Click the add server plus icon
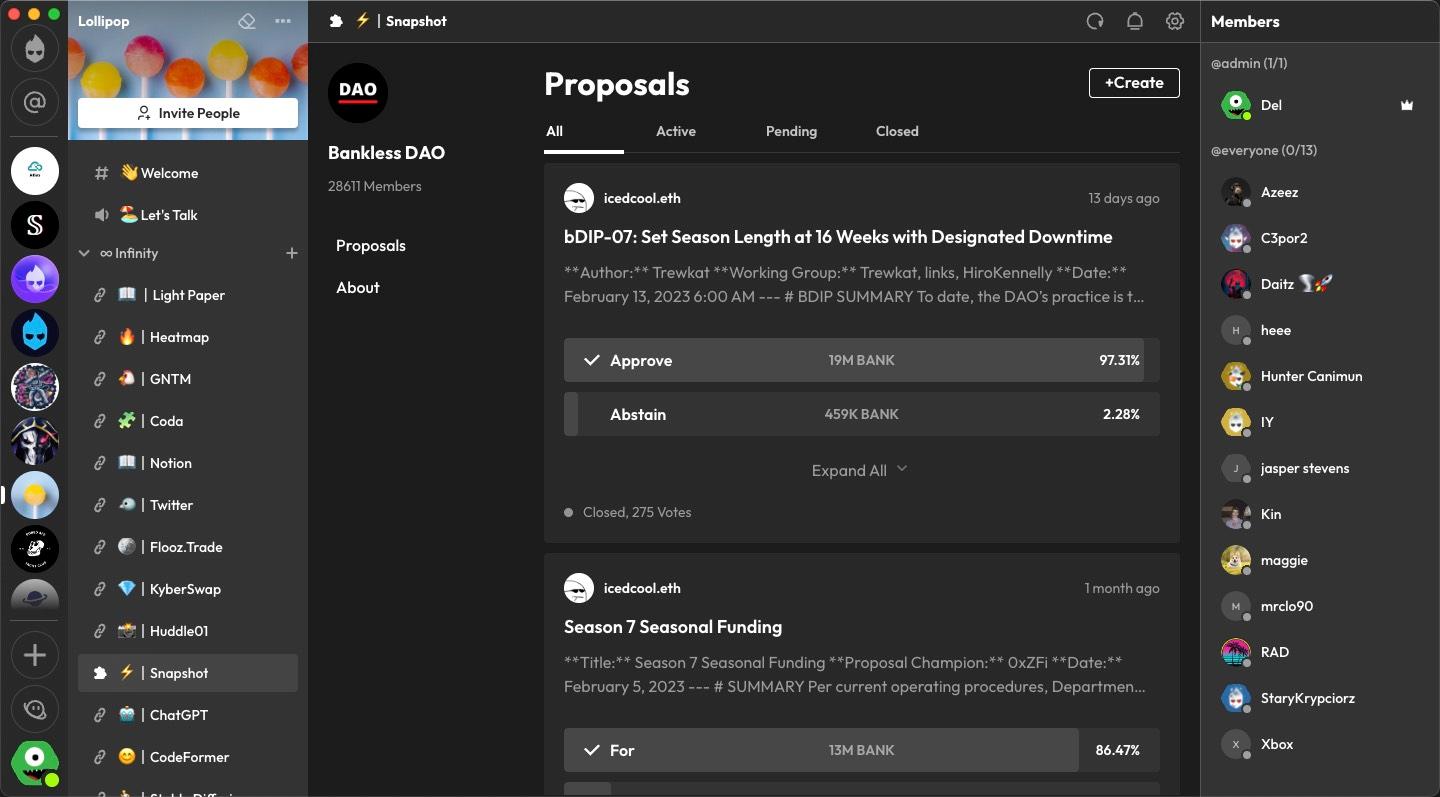 tap(35, 655)
